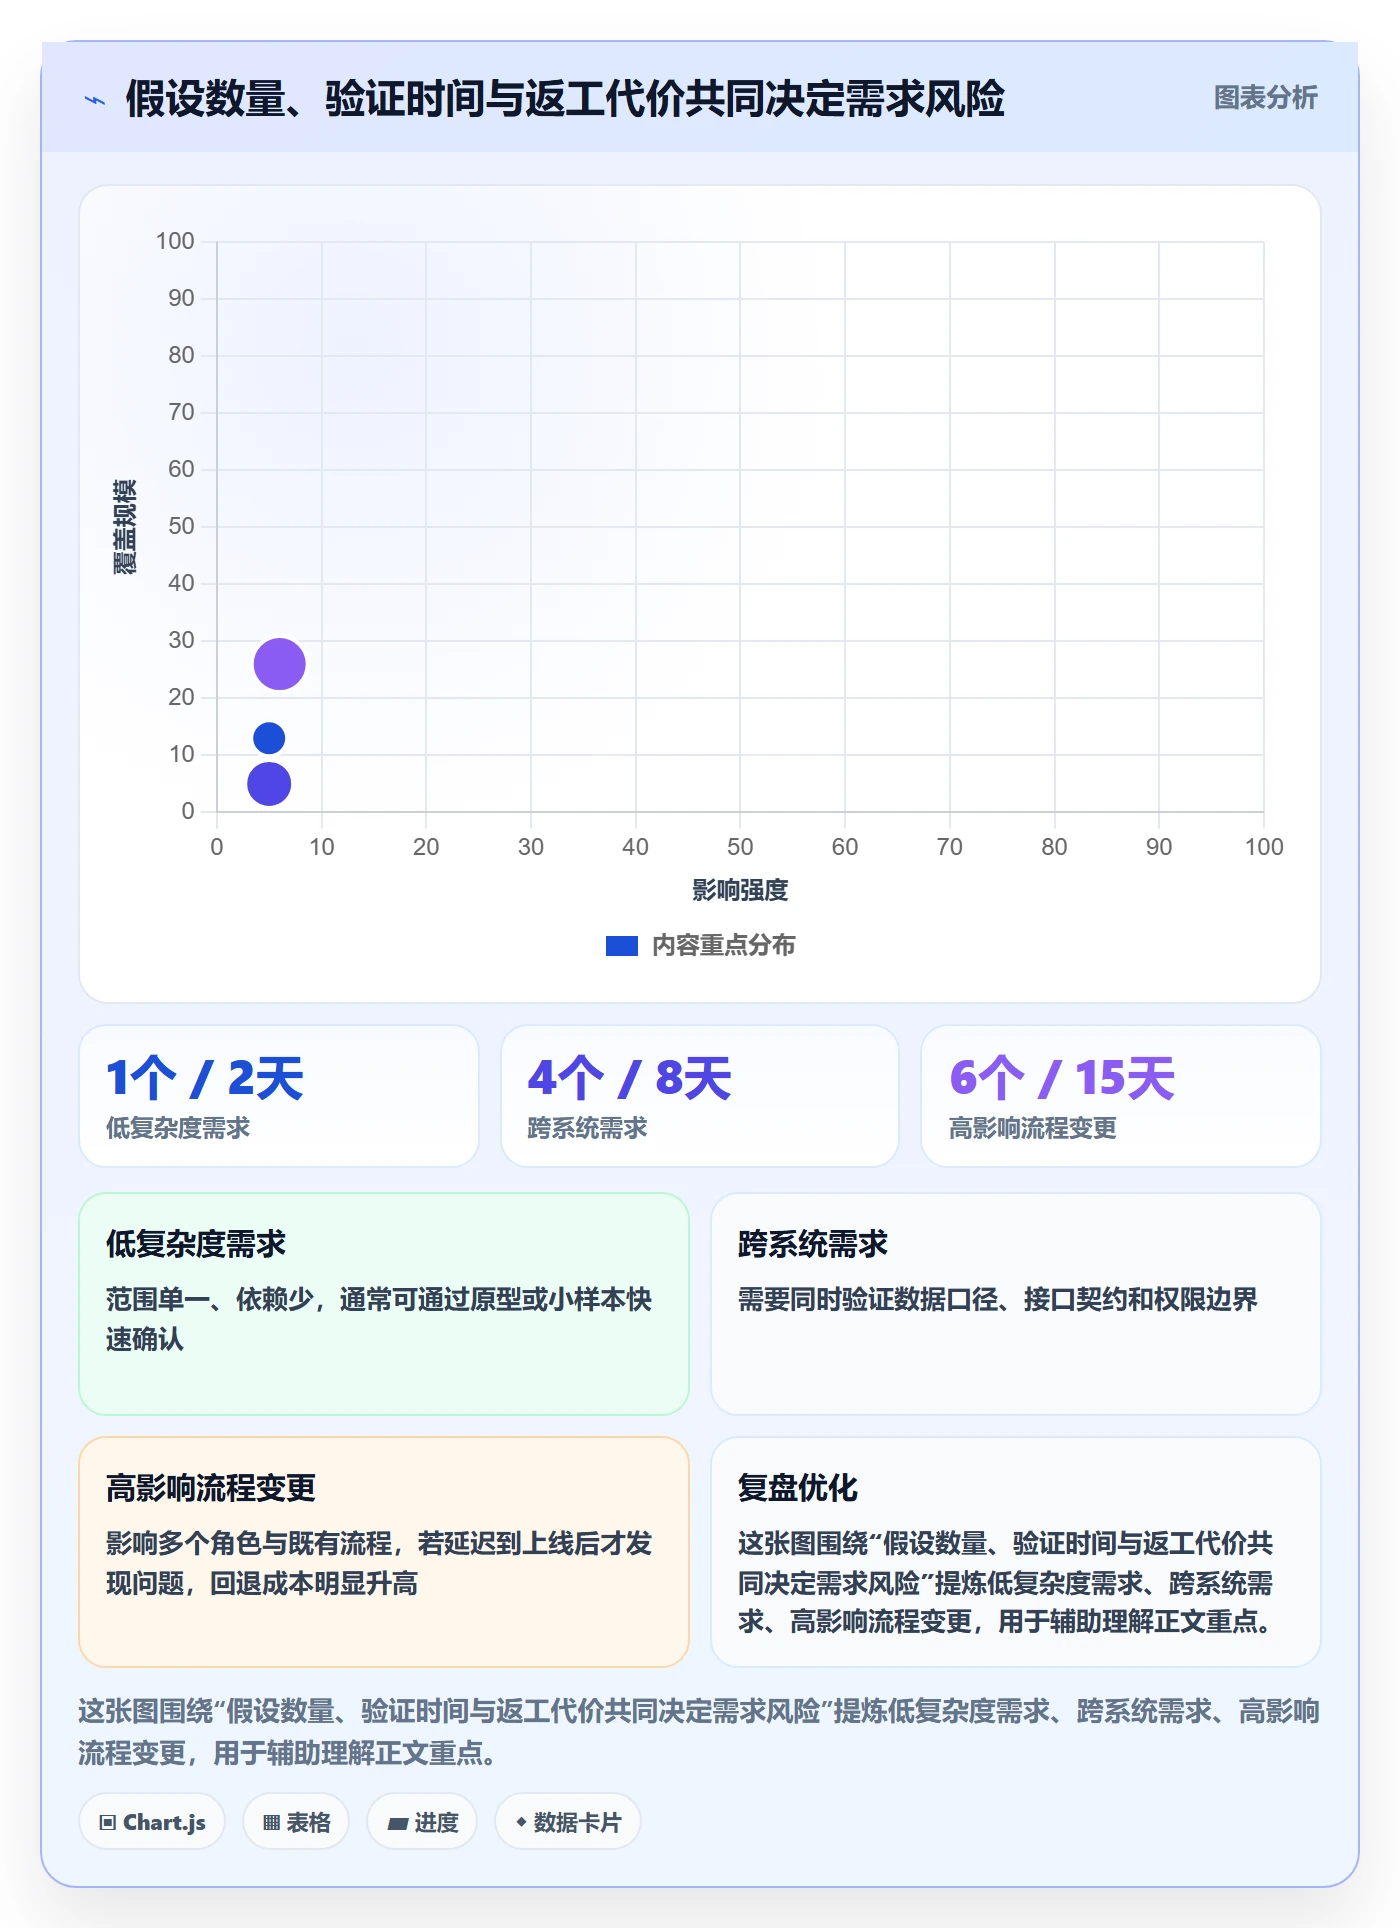Open the 4个 / 8天 stat card

(700, 1096)
